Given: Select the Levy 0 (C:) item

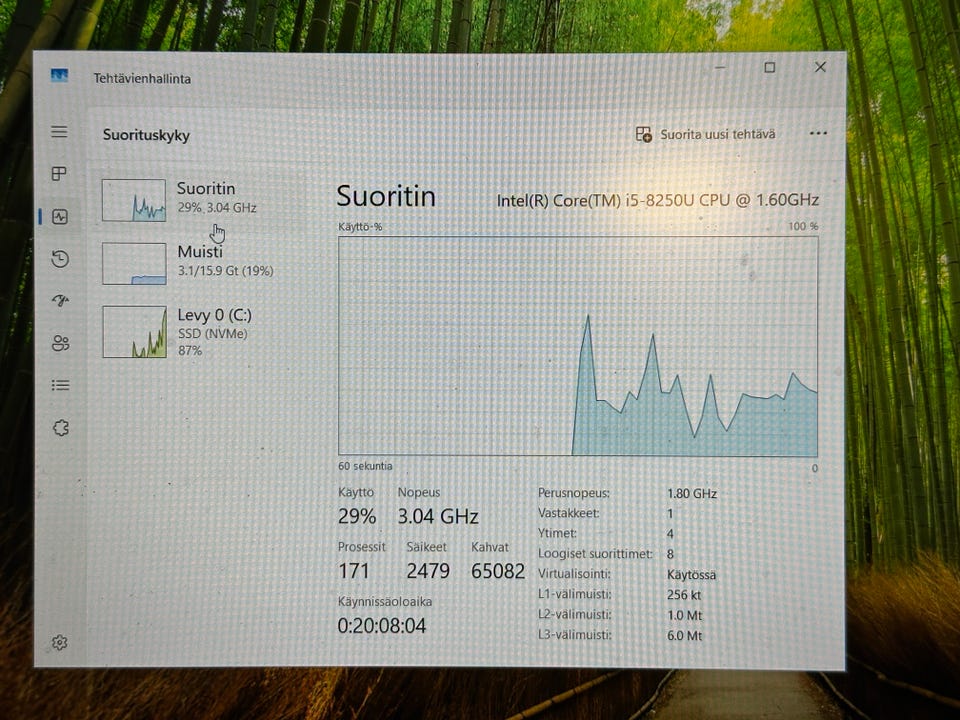Looking at the screenshot, I should pos(205,332).
